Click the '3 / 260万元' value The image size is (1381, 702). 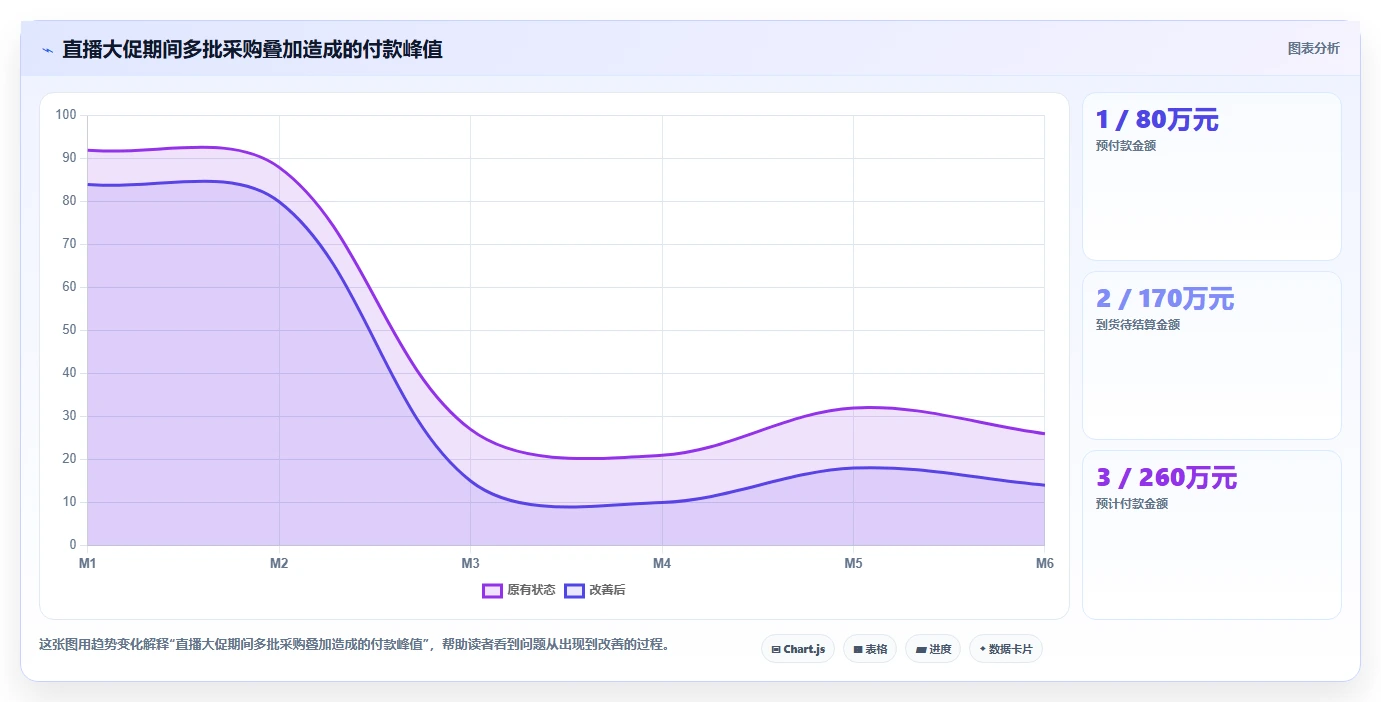pos(1166,478)
